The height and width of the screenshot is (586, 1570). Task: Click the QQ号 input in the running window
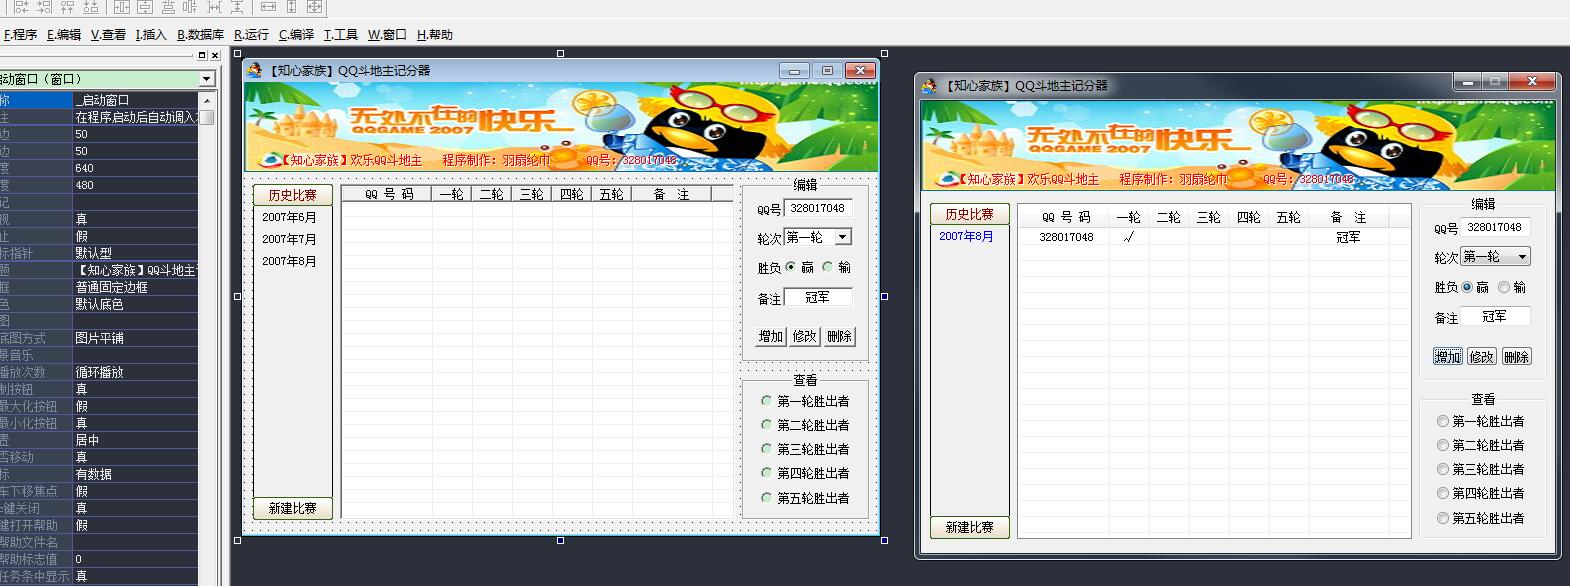[1495, 227]
